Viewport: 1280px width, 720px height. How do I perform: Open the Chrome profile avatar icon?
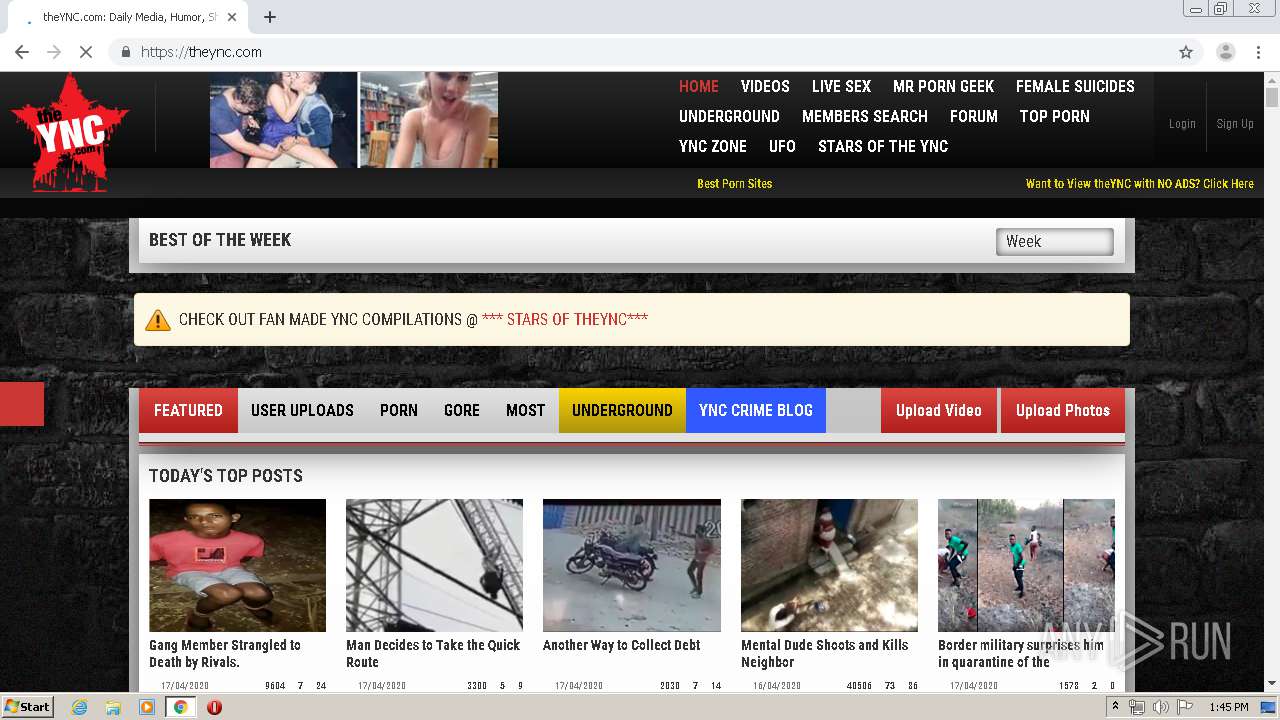click(x=1225, y=52)
